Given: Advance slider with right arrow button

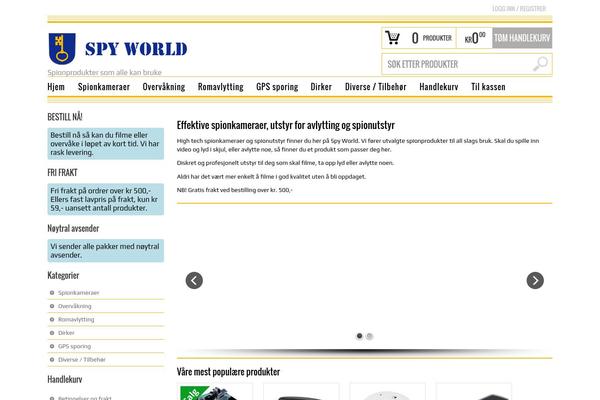Looking at the screenshot, I should pyautogui.click(x=535, y=281).
